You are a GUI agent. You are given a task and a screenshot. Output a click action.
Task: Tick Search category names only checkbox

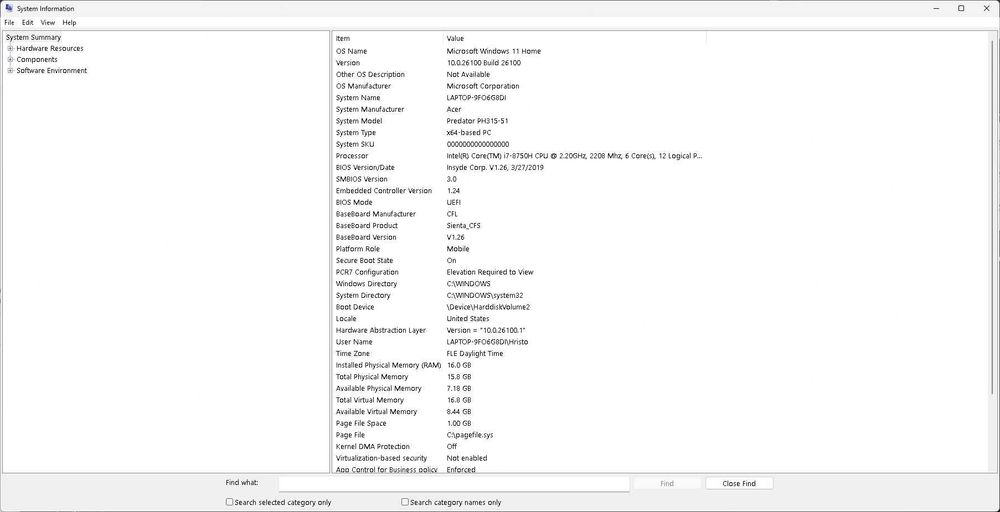tap(404, 502)
